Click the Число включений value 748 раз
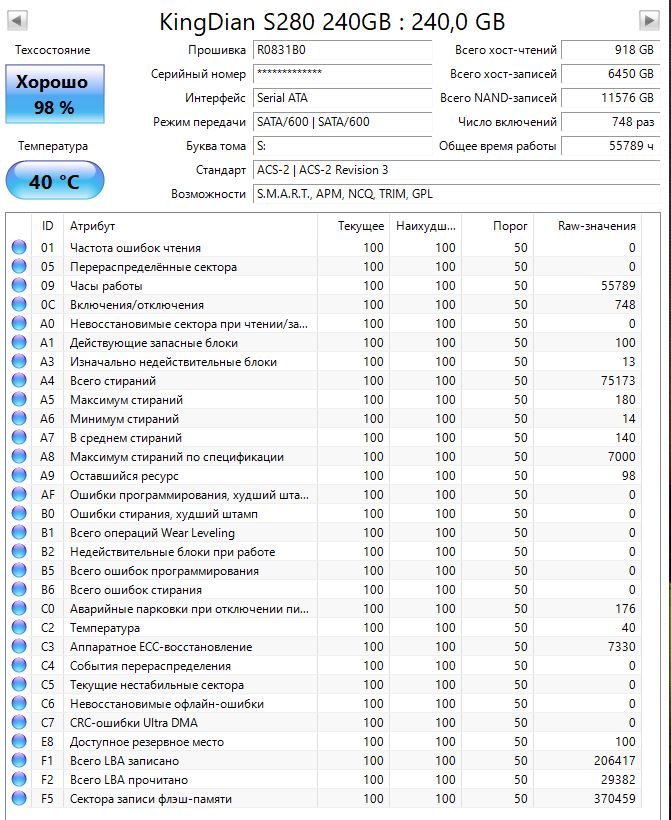671x820 pixels. pos(611,122)
